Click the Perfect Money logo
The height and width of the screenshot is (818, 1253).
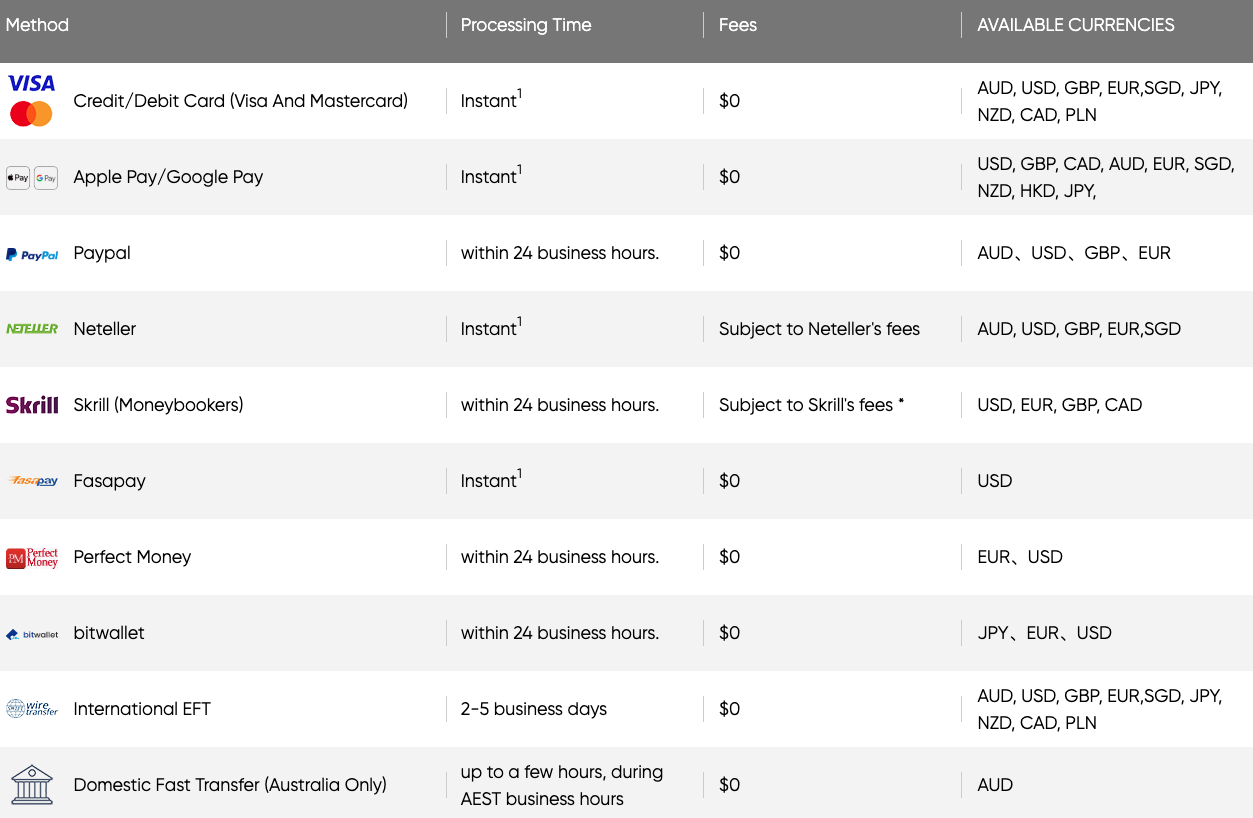tap(32, 558)
